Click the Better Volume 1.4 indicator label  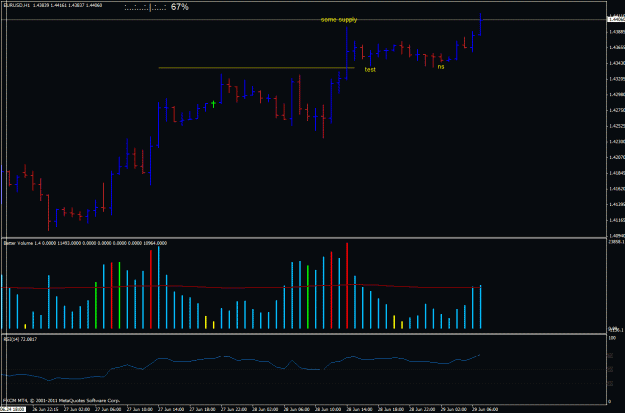(85, 243)
